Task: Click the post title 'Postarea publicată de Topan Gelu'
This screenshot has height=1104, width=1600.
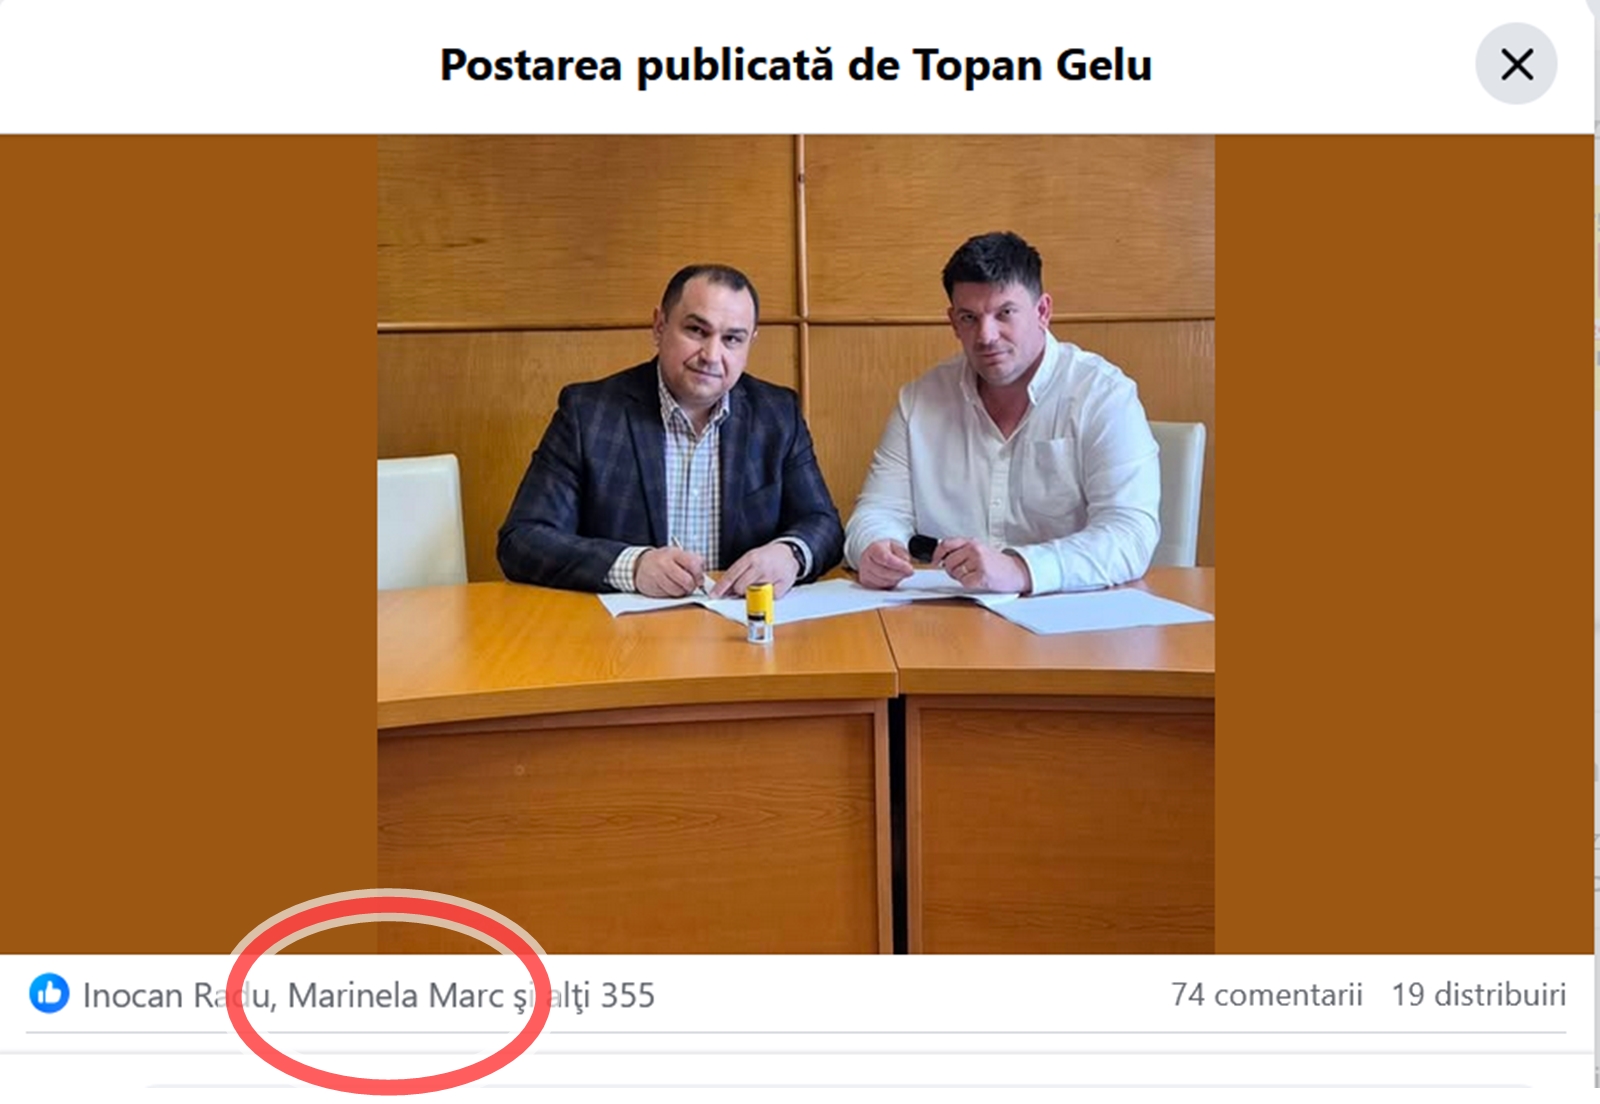Action: point(796,65)
